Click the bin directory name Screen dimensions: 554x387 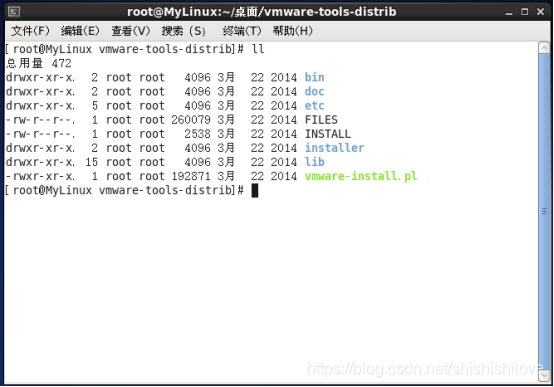[x=314, y=77]
